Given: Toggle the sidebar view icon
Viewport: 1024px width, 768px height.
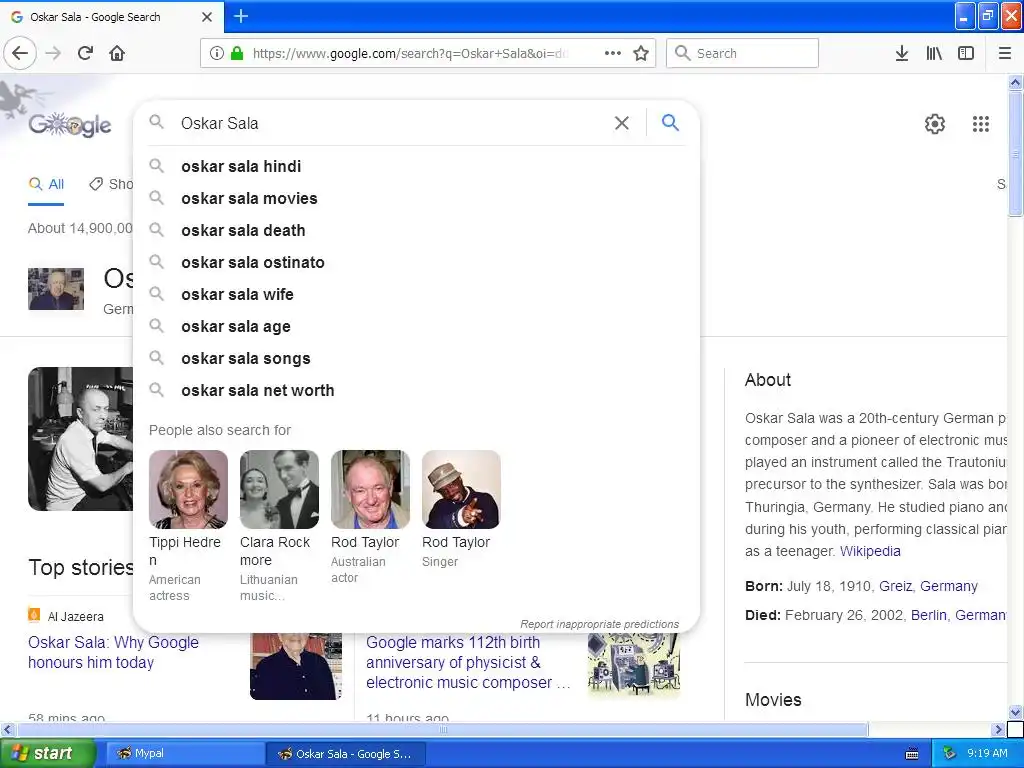Looking at the screenshot, I should 966,53.
